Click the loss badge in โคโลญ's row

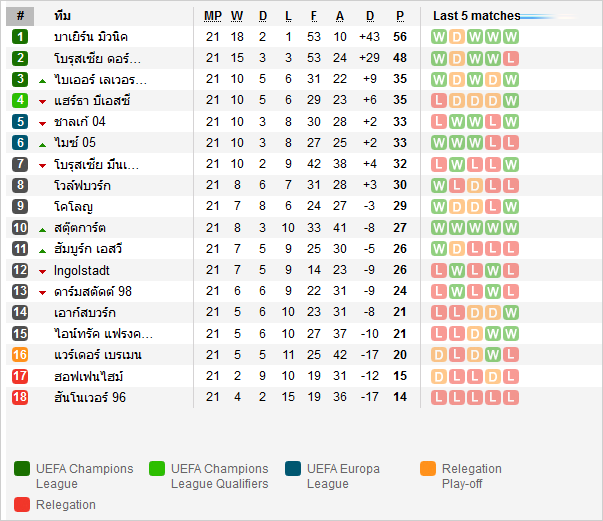512,207
